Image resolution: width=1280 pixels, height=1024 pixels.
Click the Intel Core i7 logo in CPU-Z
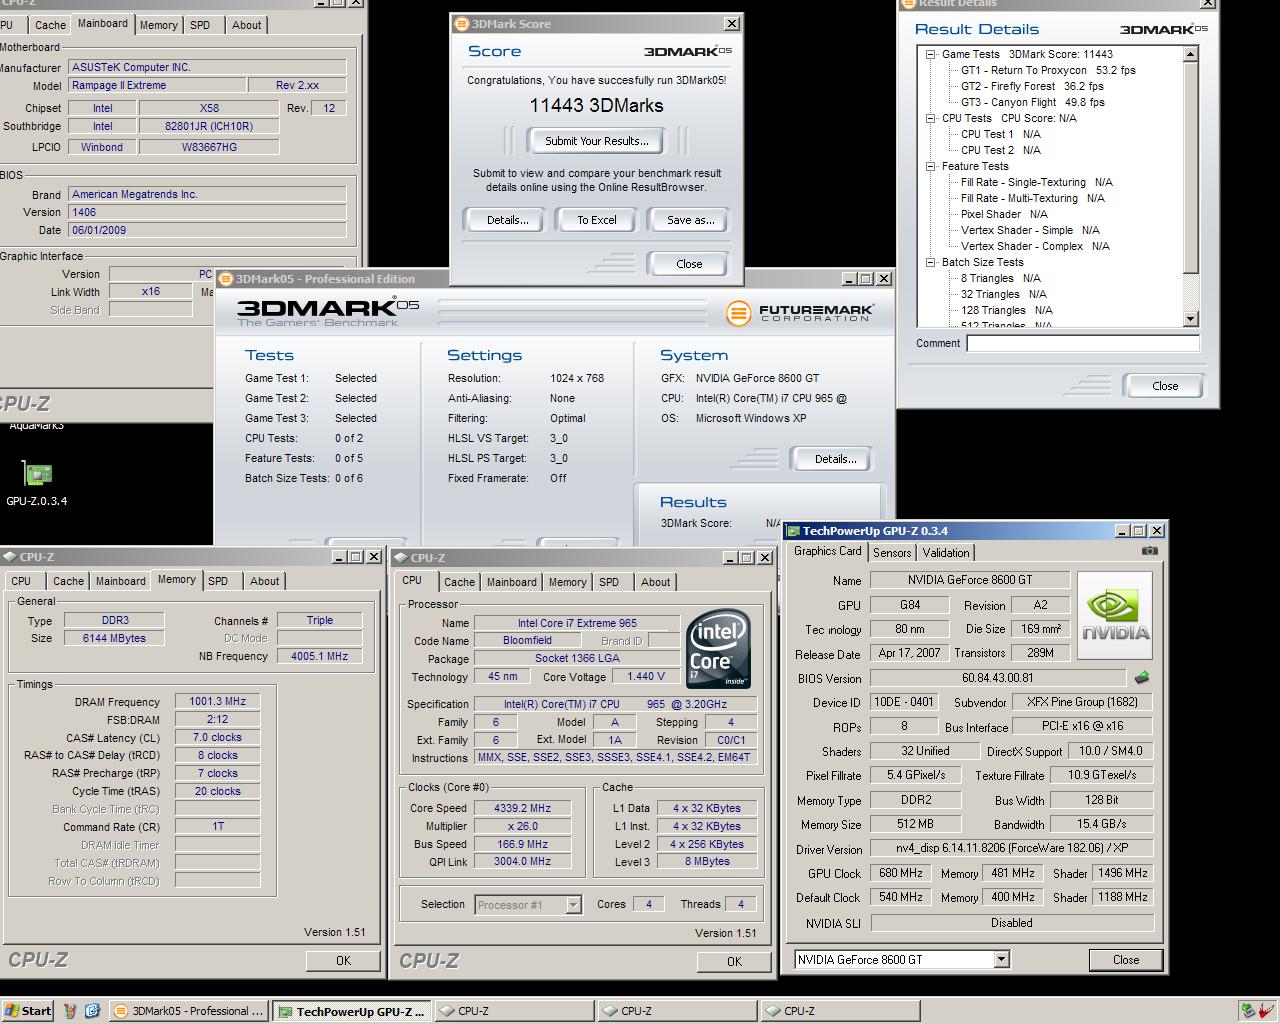point(718,650)
